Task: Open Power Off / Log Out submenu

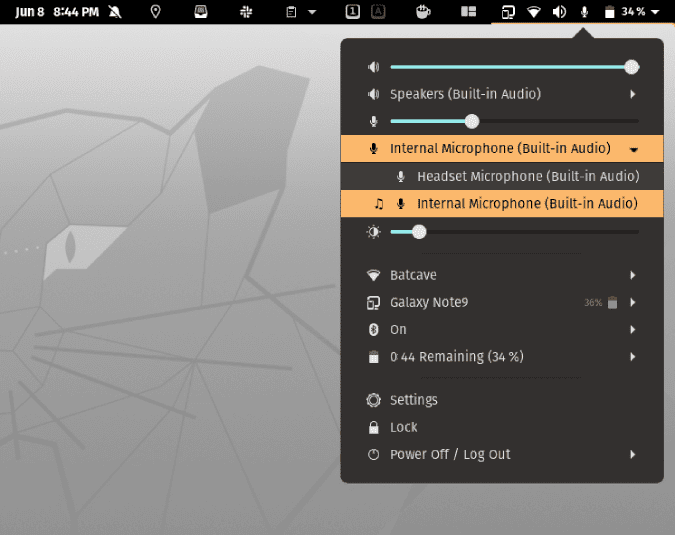Action: pyautogui.click(x=502, y=455)
